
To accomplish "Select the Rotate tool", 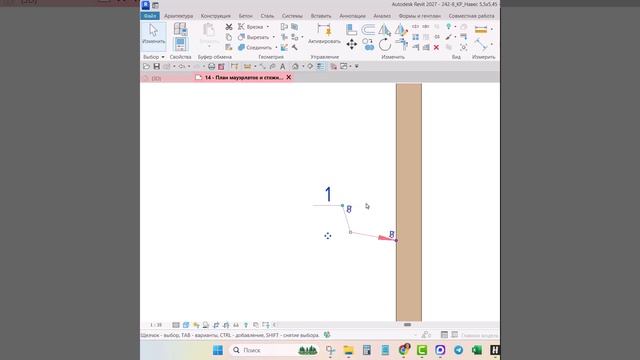I will tap(384, 44).
